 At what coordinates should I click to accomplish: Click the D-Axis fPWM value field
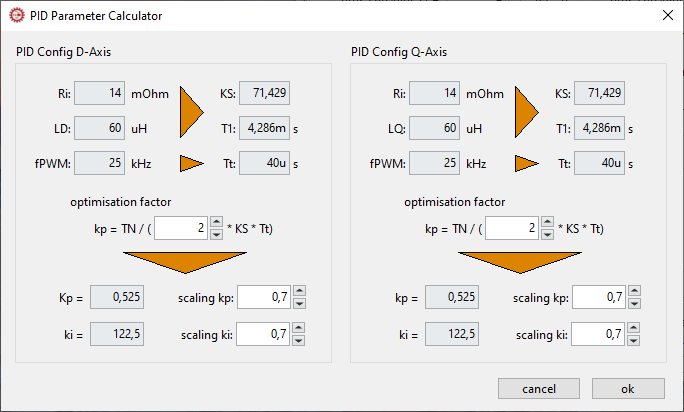pos(99,163)
